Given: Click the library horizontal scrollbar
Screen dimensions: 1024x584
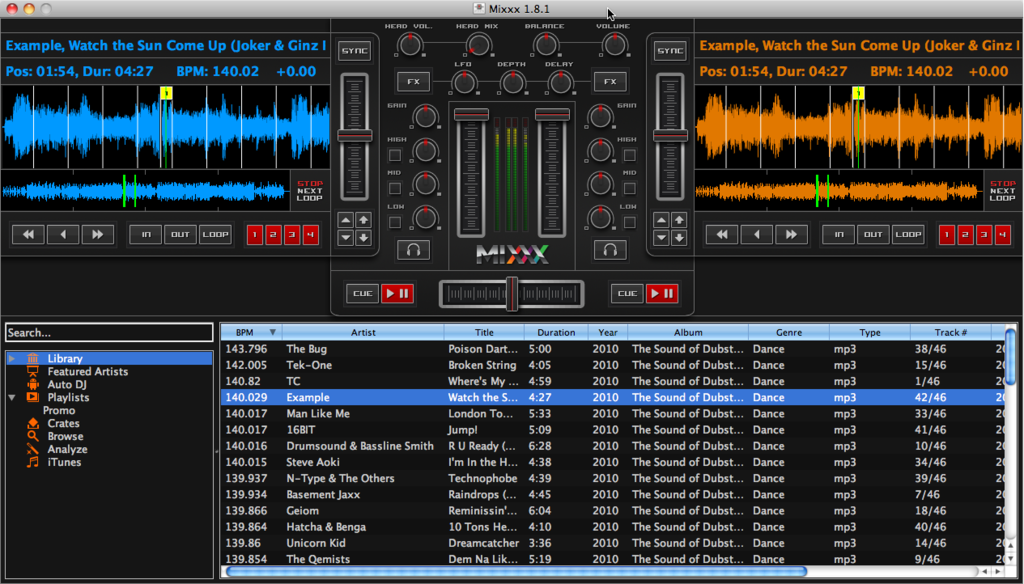Looking at the screenshot, I should point(516,572).
